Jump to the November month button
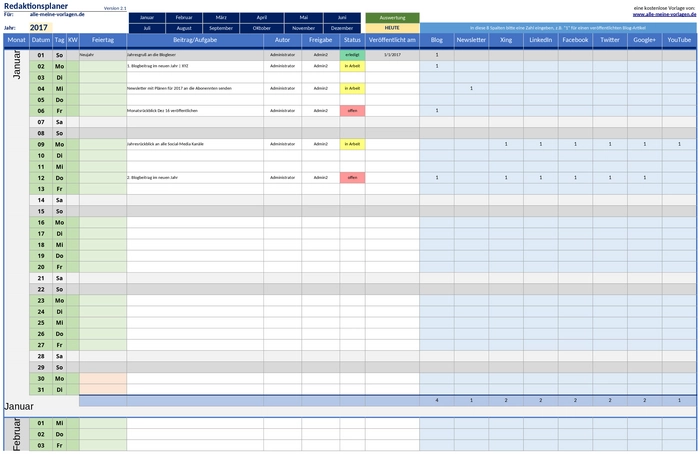The height and width of the screenshot is (454, 700). 304,28
